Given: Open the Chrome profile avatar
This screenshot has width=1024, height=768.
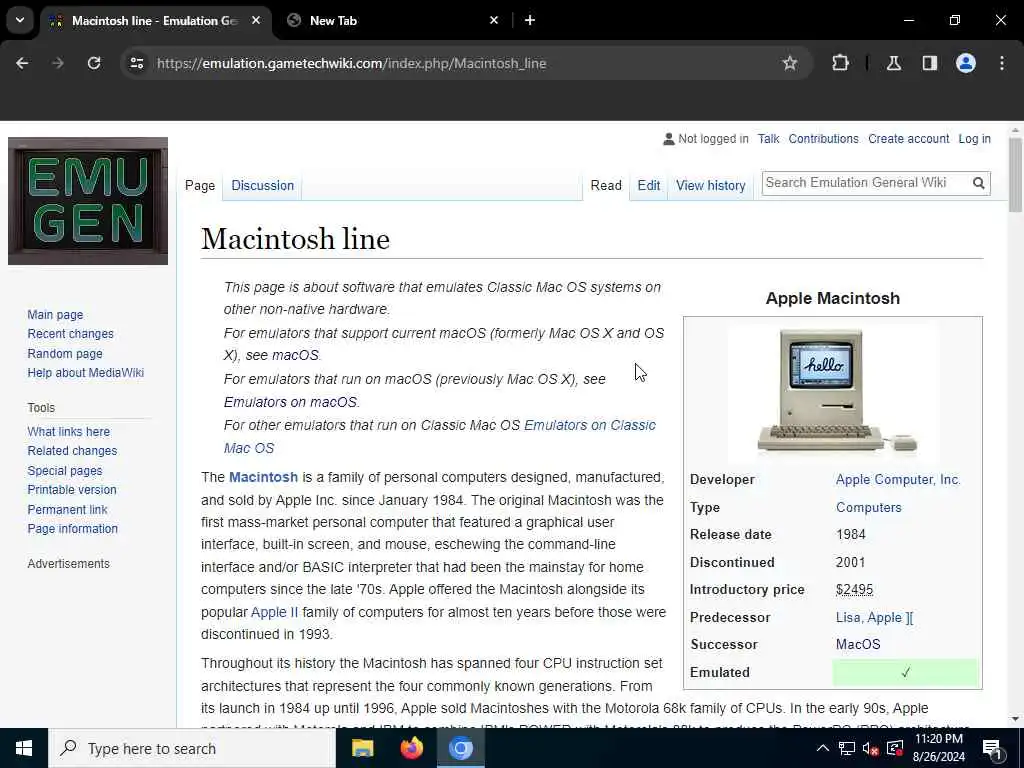Looking at the screenshot, I should 966,63.
